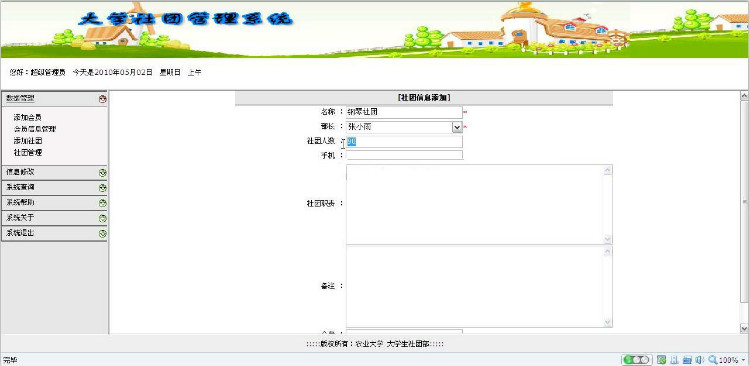Viewport: 750px width, 366px height.
Task: Click the page's vertical scrollbar down arrow
Action: (x=744, y=328)
